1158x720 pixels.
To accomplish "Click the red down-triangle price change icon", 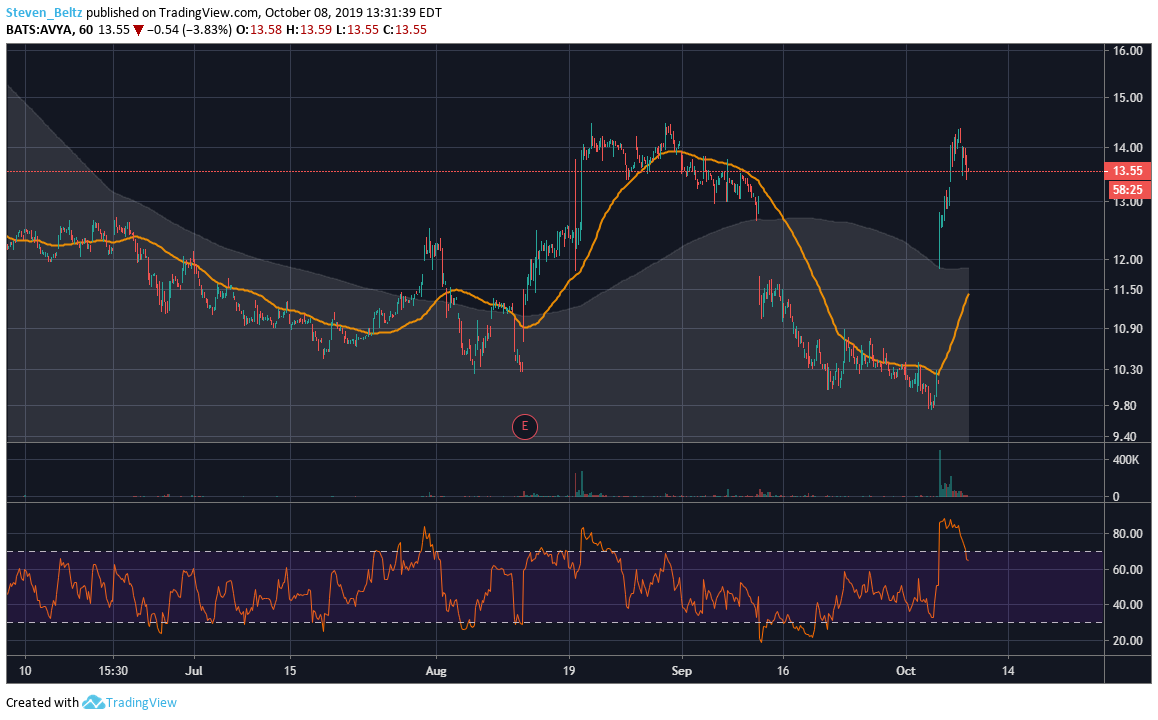I will 137,30.
